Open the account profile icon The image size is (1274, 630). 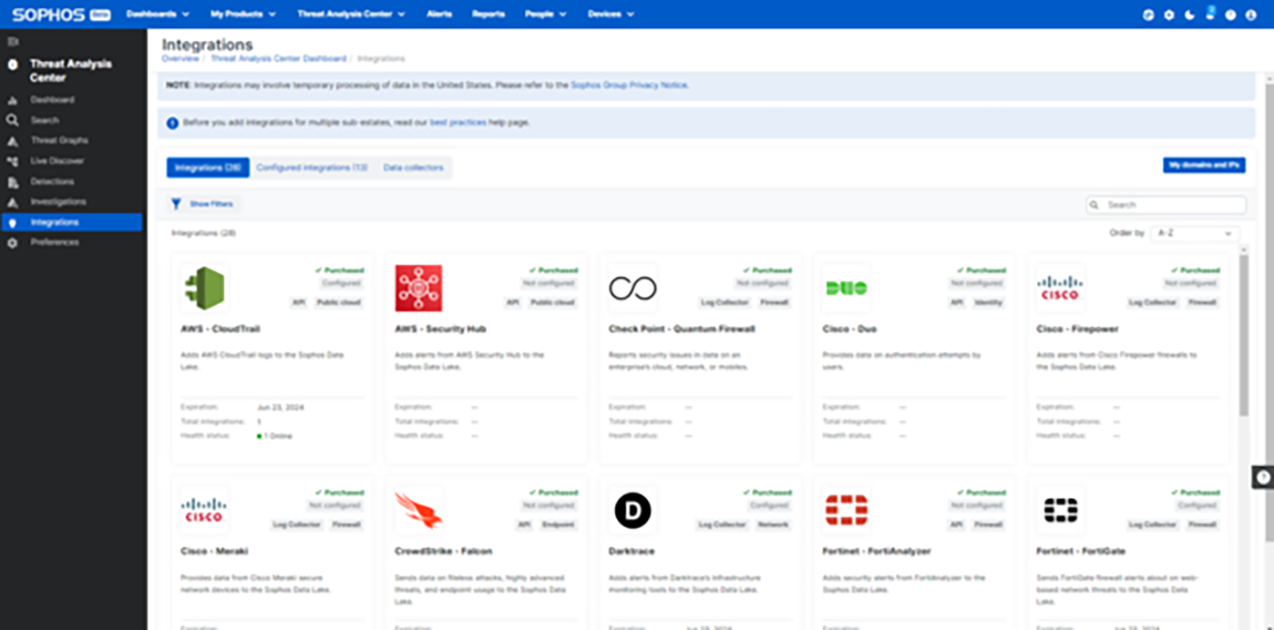(1251, 14)
